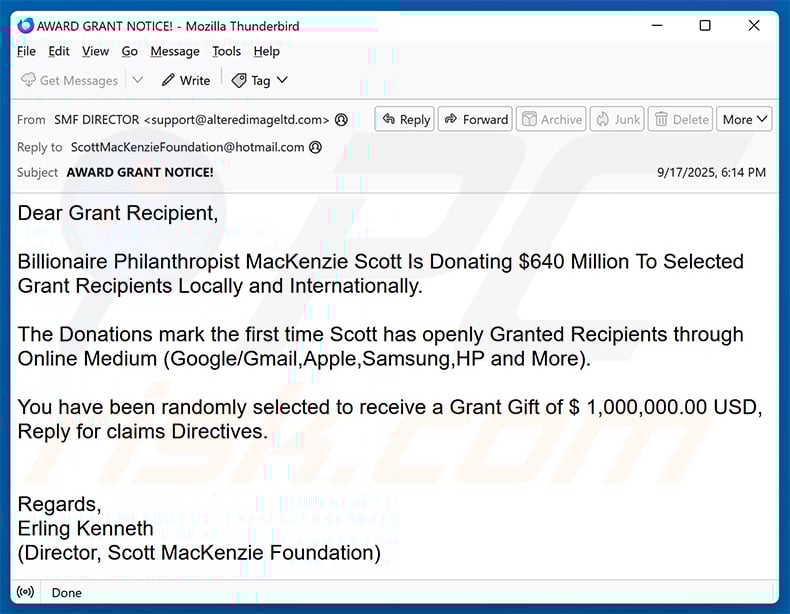This screenshot has height=614, width=790.
Task: Close the Thunderbird window
Action: click(x=754, y=25)
